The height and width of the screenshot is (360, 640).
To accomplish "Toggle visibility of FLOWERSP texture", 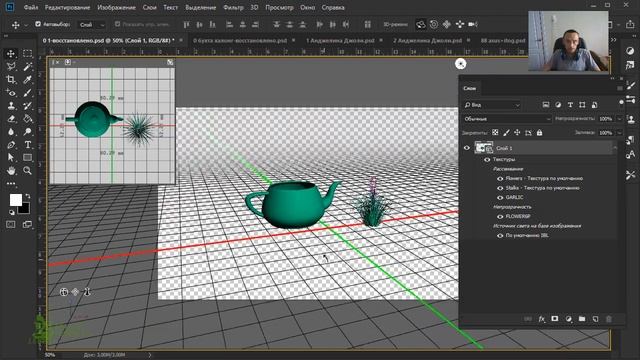I will click(x=500, y=216).
